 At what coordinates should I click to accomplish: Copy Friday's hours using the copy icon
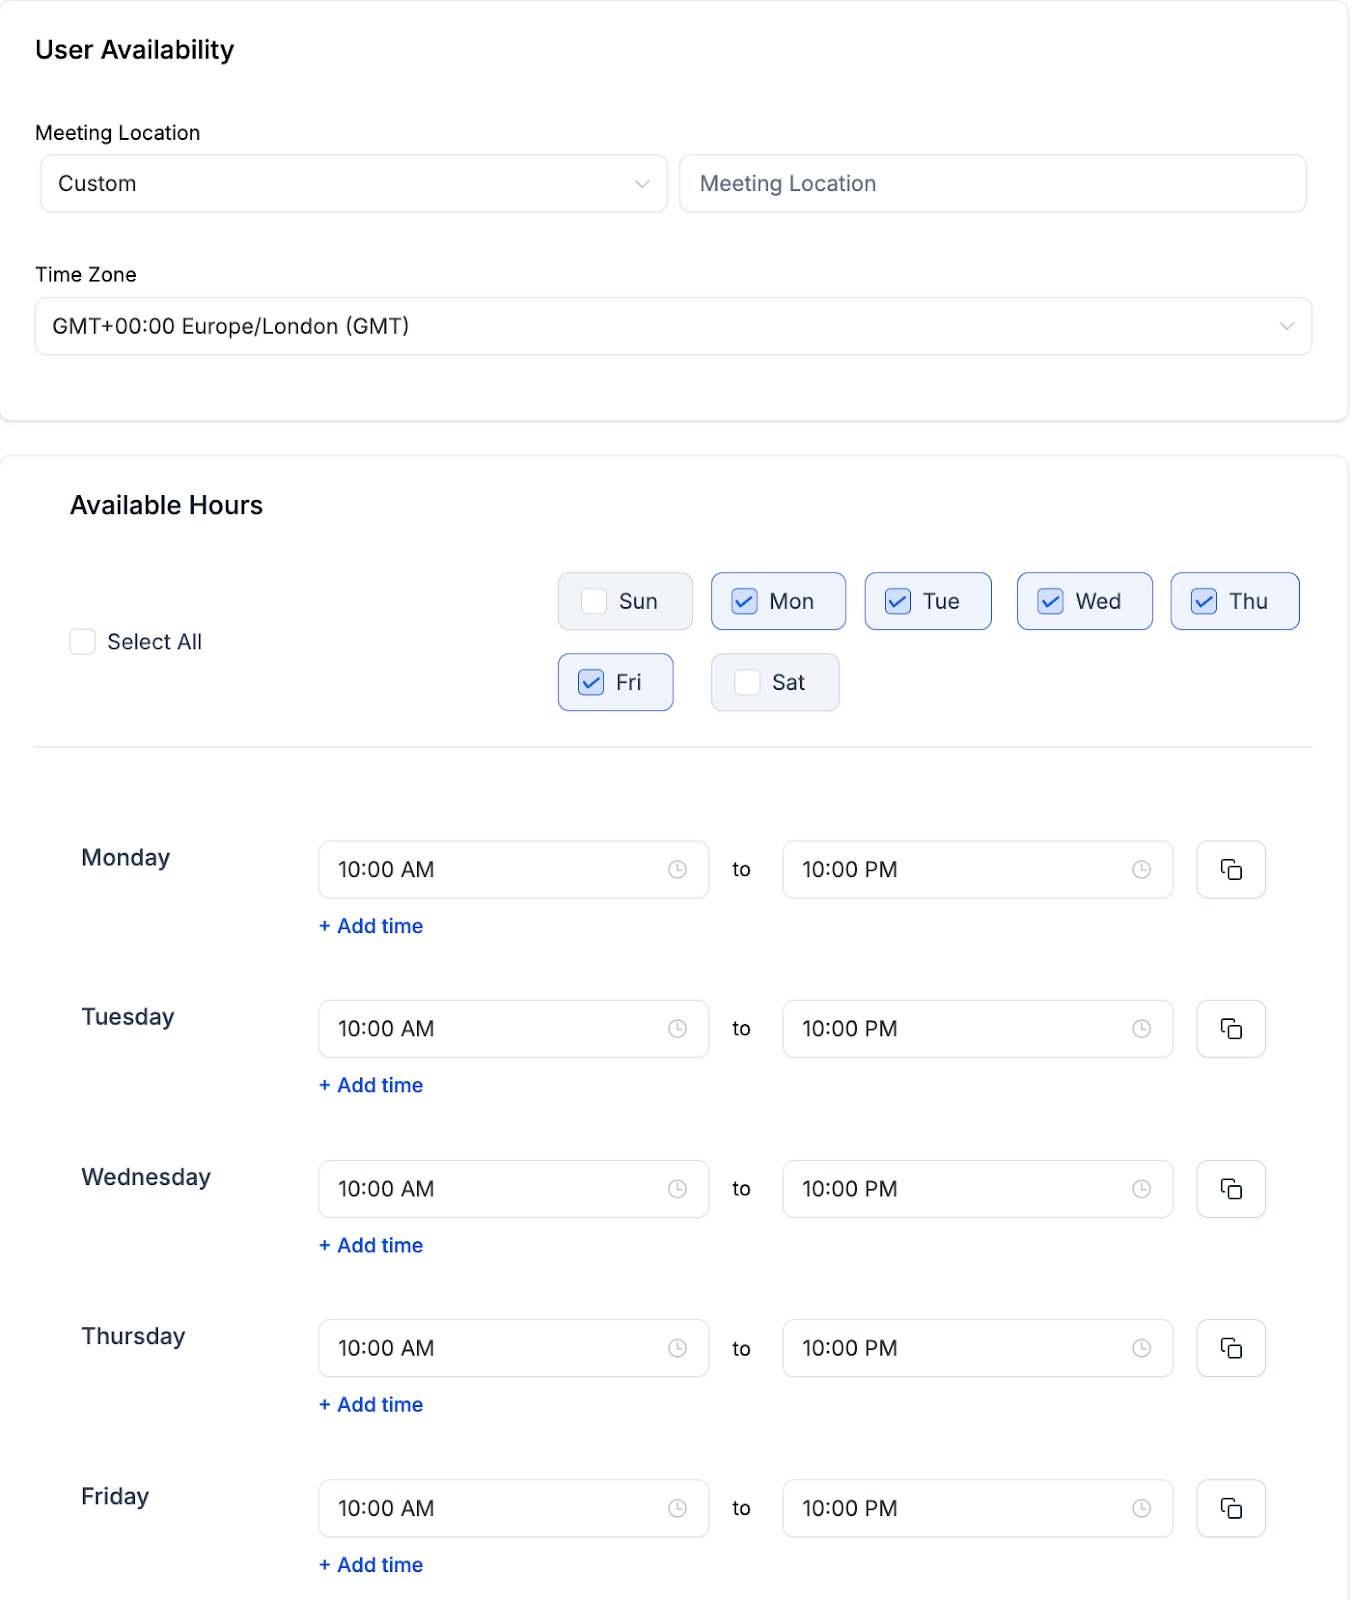click(x=1231, y=1508)
